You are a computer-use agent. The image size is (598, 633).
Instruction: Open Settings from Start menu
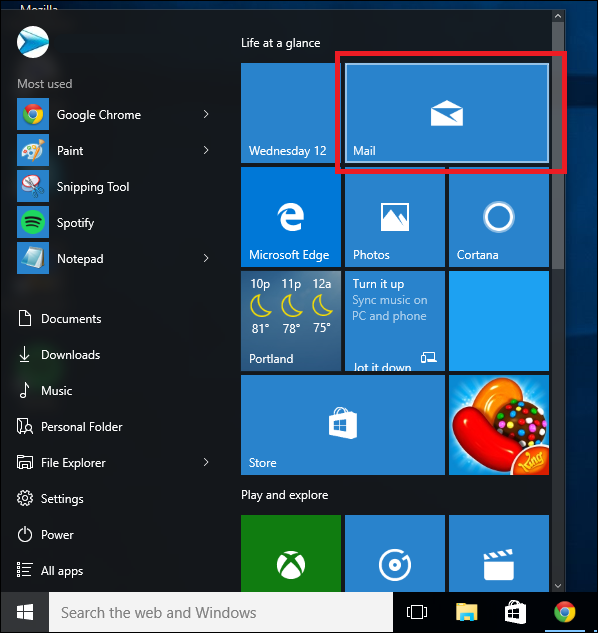50,499
